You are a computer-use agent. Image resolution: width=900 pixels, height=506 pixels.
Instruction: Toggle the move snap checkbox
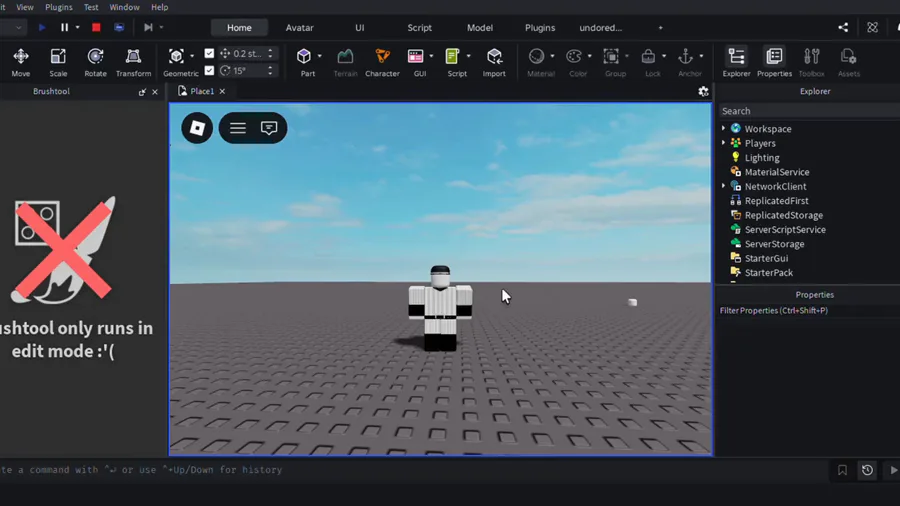tap(209, 53)
